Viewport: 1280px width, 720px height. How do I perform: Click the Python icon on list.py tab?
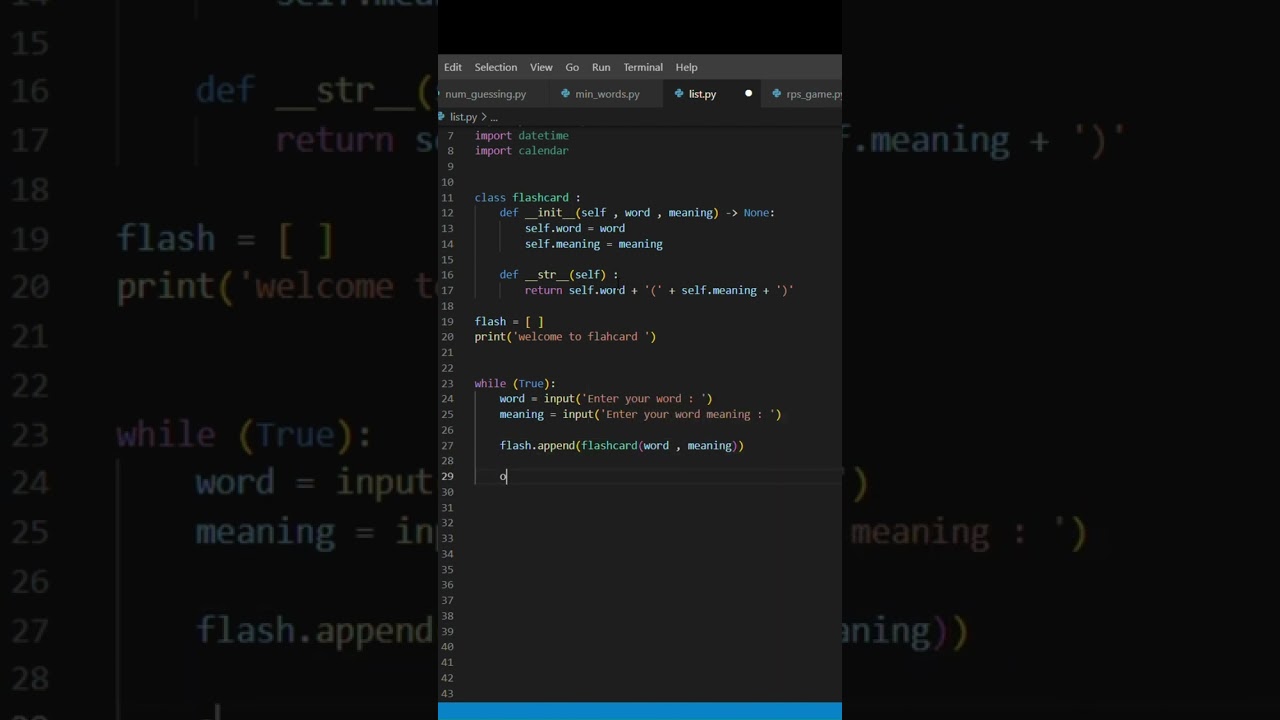(679, 94)
